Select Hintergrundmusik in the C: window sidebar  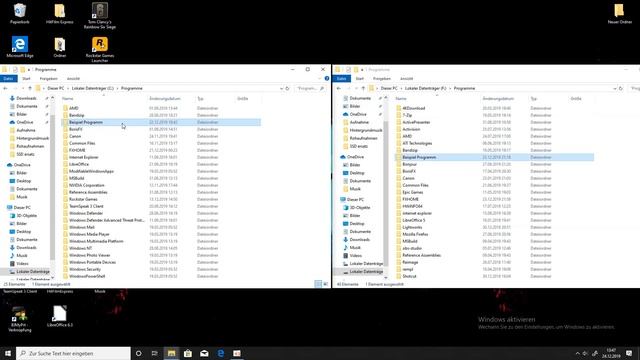point(33,138)
